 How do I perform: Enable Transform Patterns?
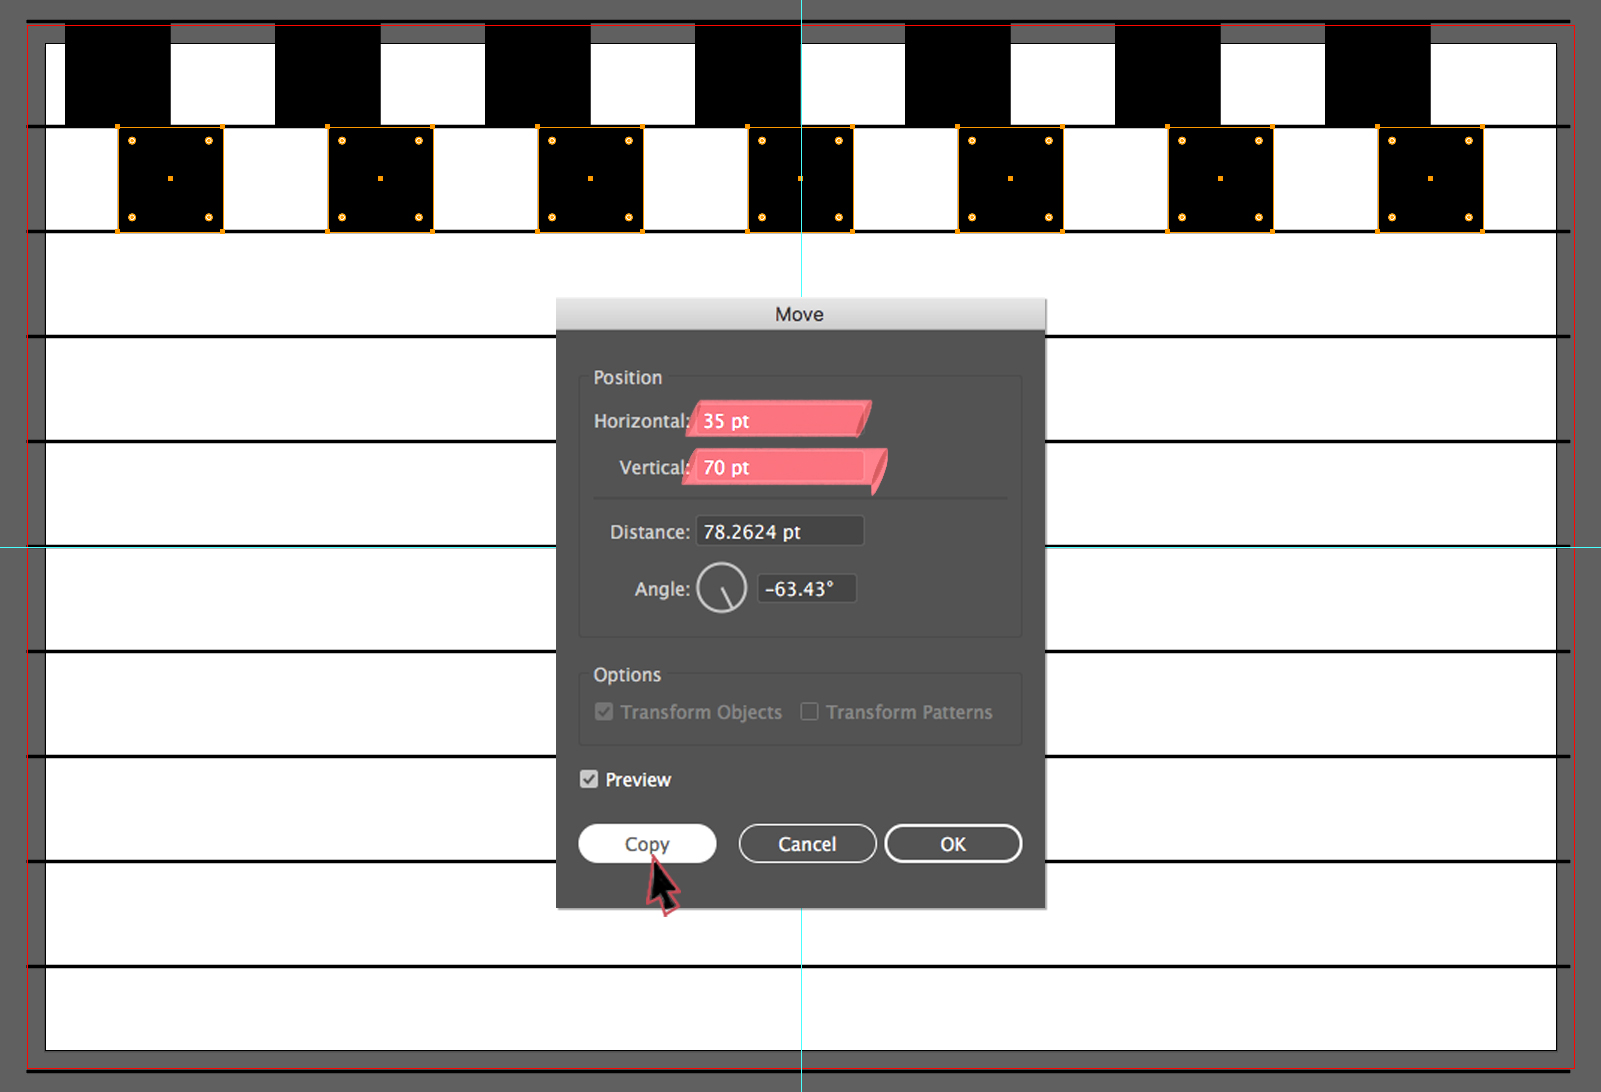click(809, 711)
